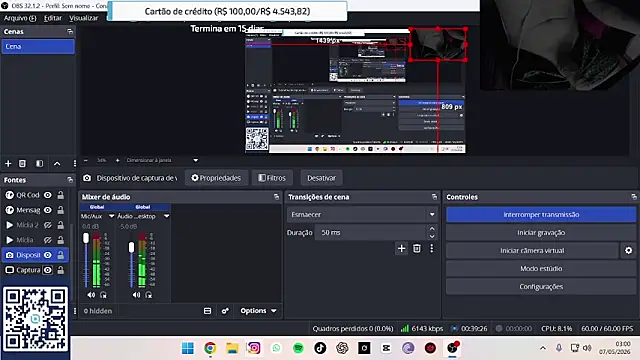Toggle lock on Mídia 2 source
Viewport: 640px width, 360px height.
click(x=61, y=225)
